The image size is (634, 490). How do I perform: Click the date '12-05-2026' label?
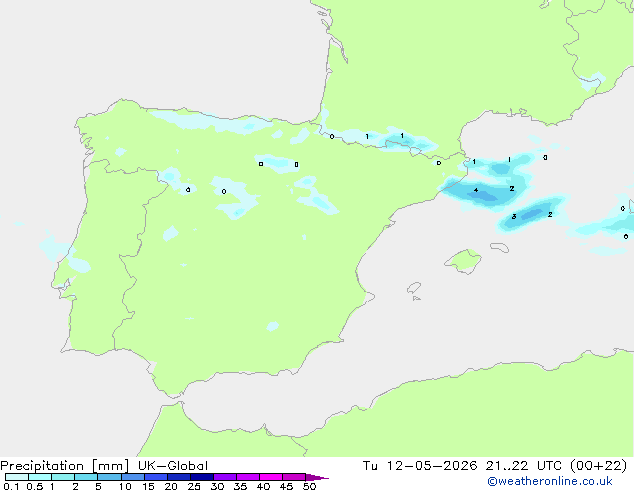(432, 466)
